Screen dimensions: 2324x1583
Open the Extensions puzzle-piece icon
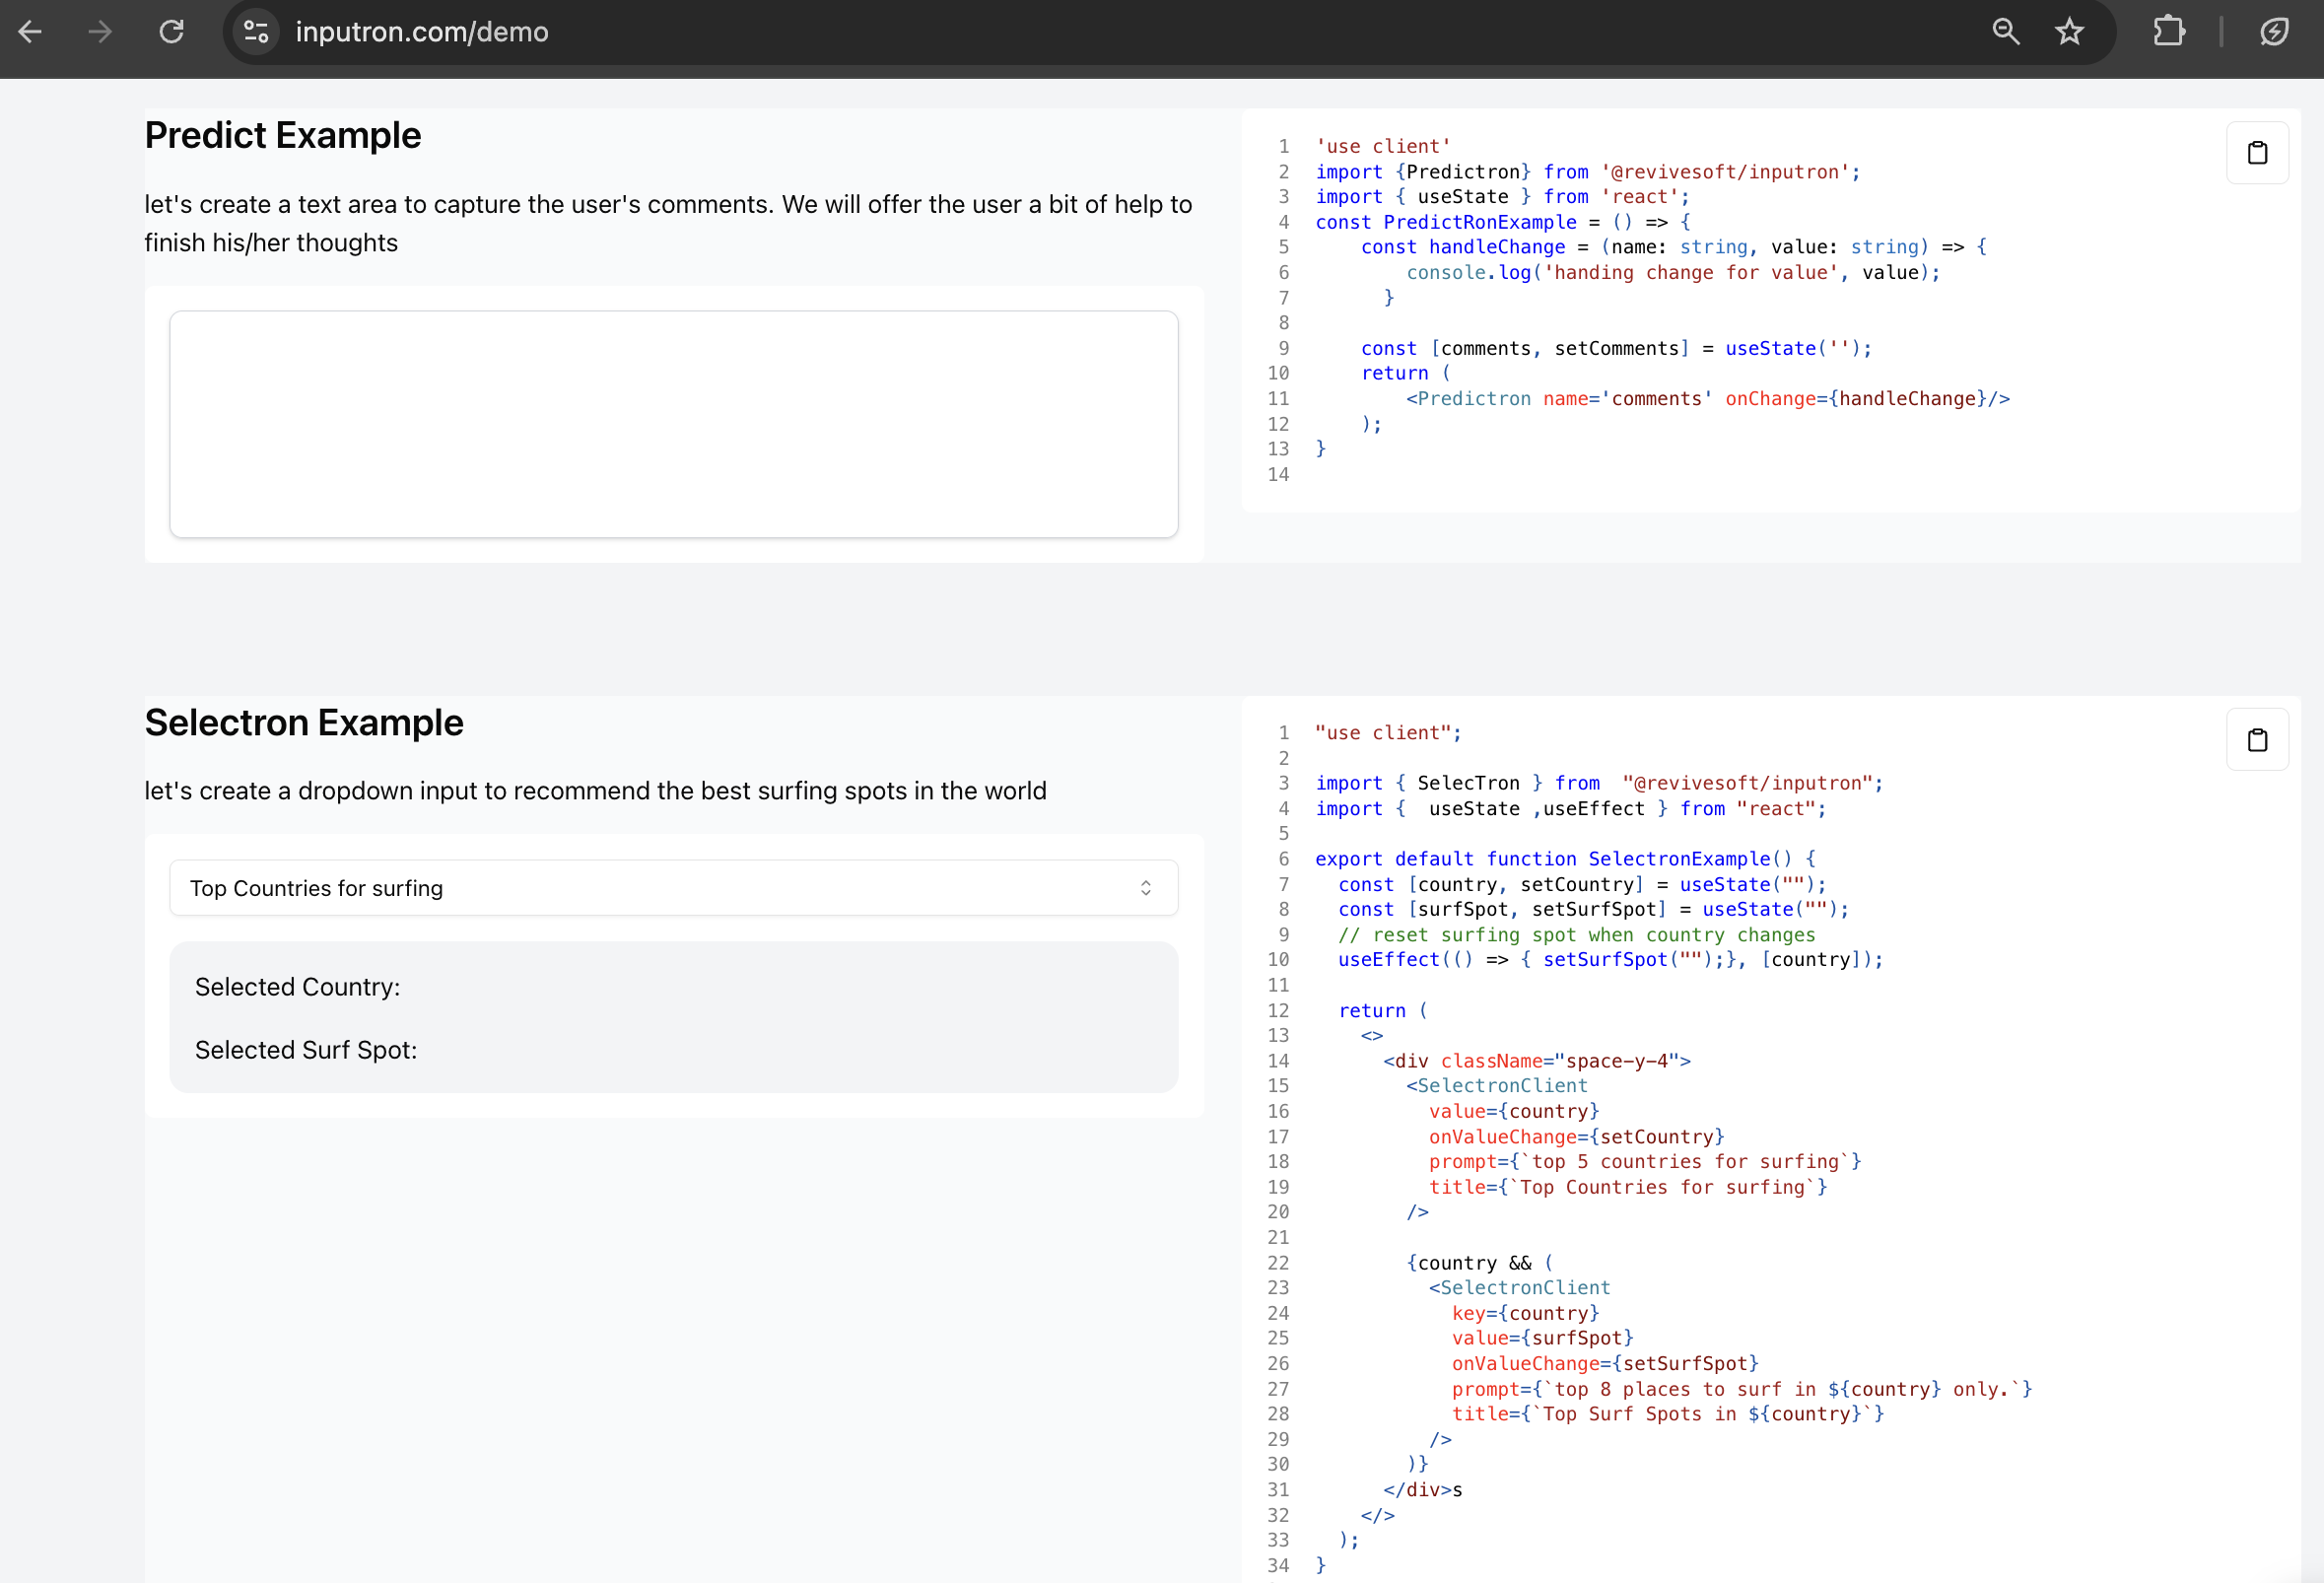pos(2168,32)
